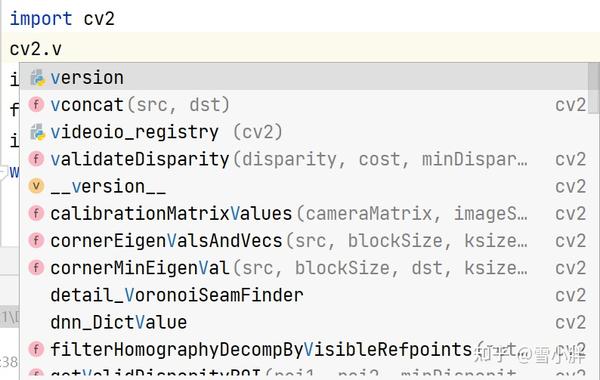Choose vconcat(src, dst) completion
Image resolution: width=600 pixels, height=380 pixels.
click(x=304, y=105)
